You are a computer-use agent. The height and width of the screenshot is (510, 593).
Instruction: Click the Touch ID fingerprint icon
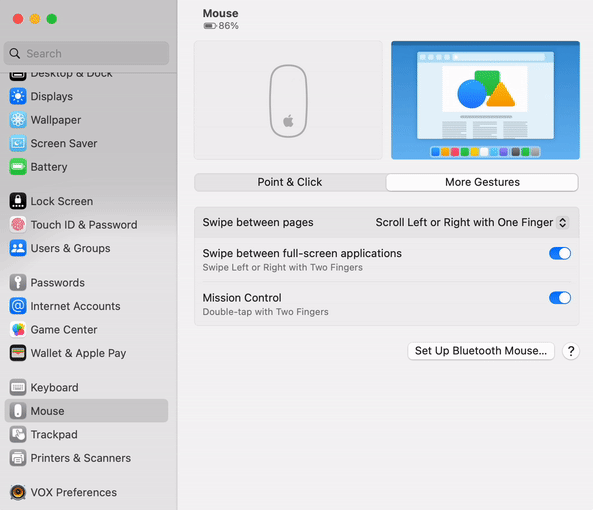click(18, 225)
